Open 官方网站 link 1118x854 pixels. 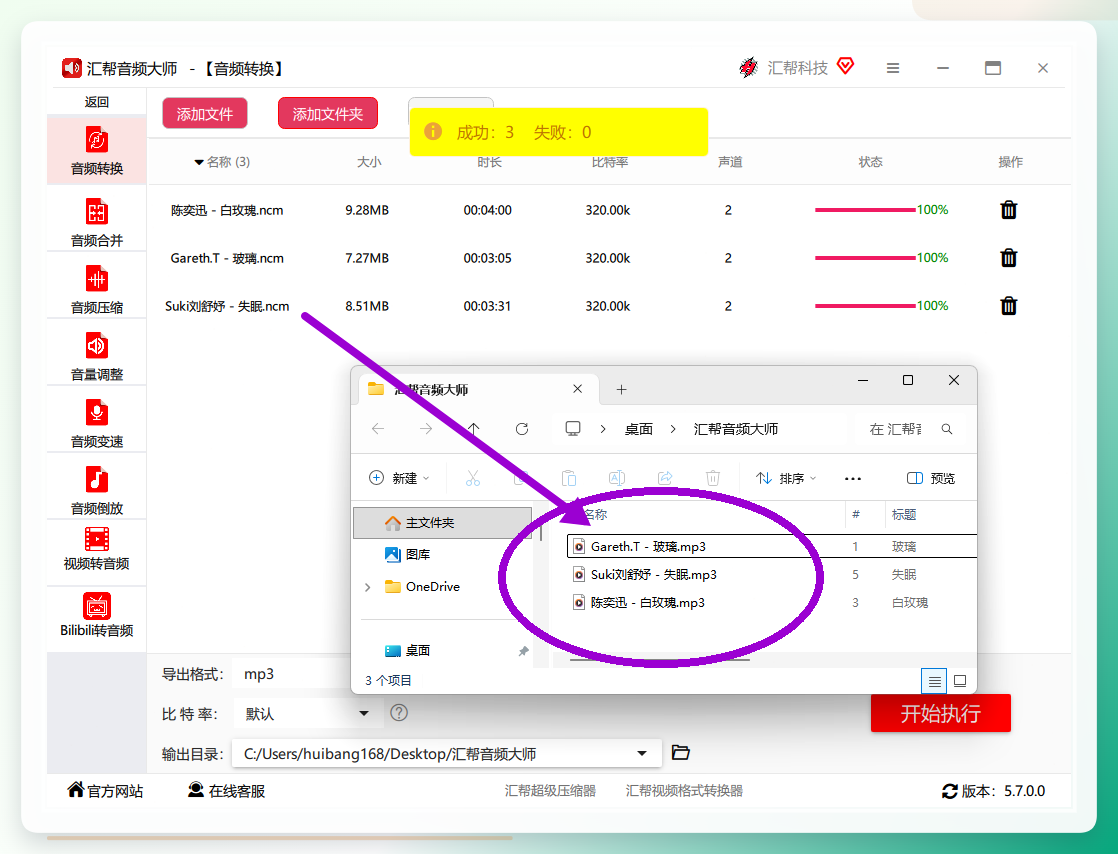click(x=105, y=791)
